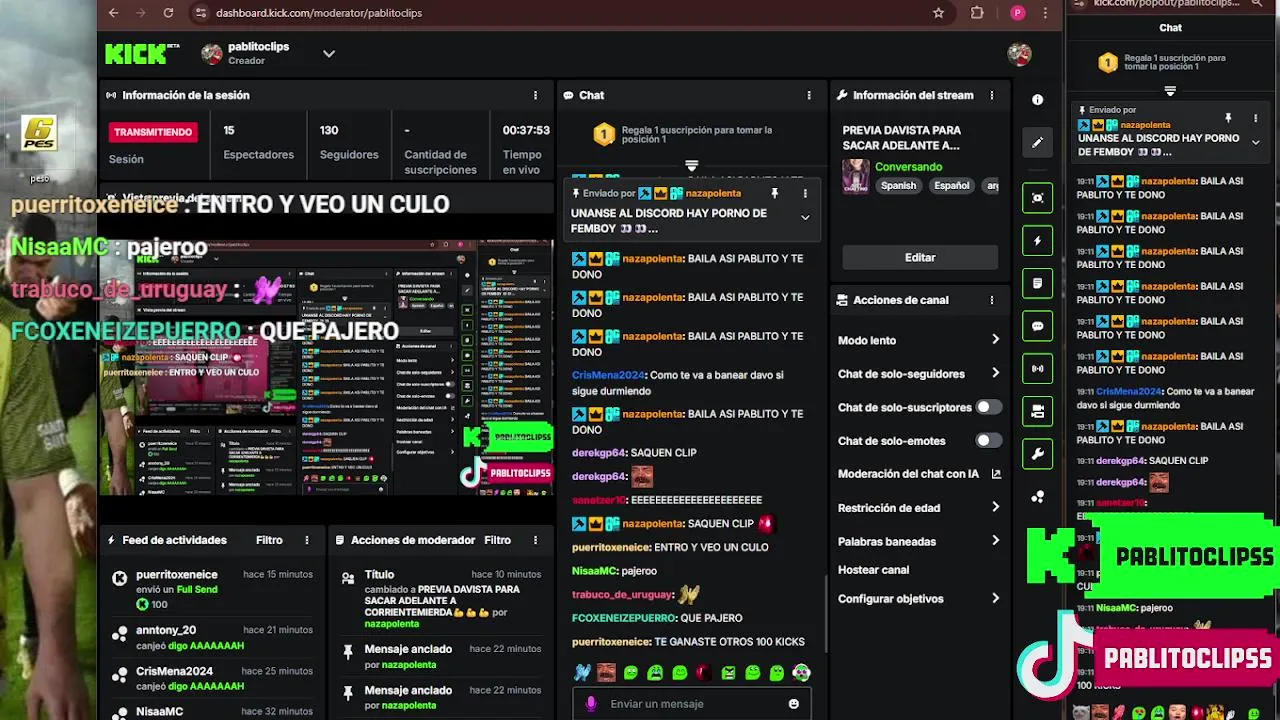Select the pencil edit icon in sidebar
1280x720 pixels.
coord(1038,142)
